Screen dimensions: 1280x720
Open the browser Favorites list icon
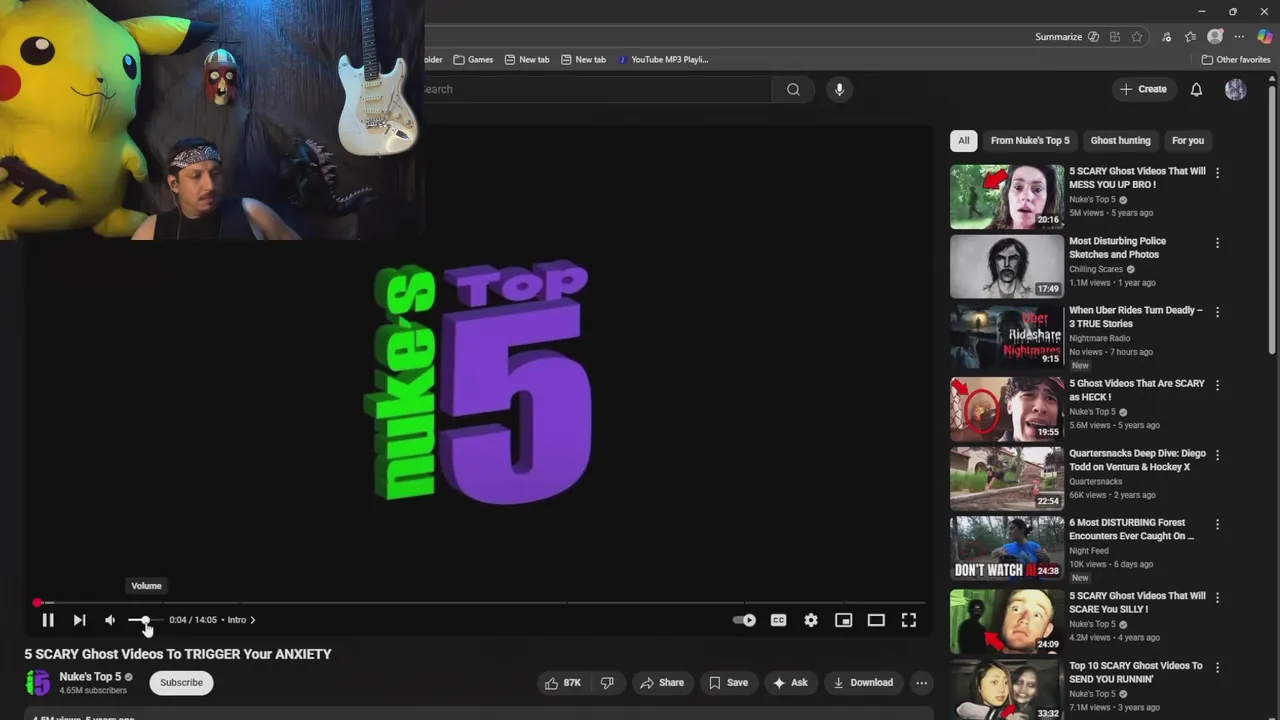[x=1190, y=37]
